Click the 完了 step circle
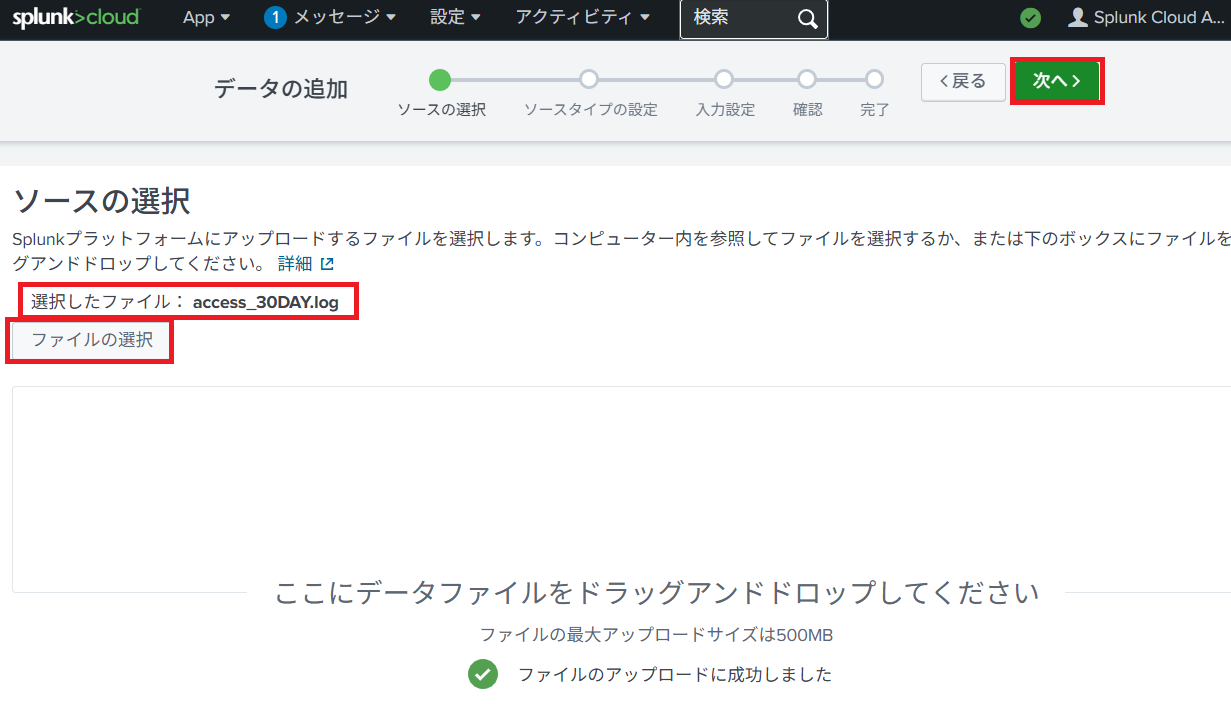Image resolution: width=1231 pixels, height=717 pixels. (x=874, y=80)
